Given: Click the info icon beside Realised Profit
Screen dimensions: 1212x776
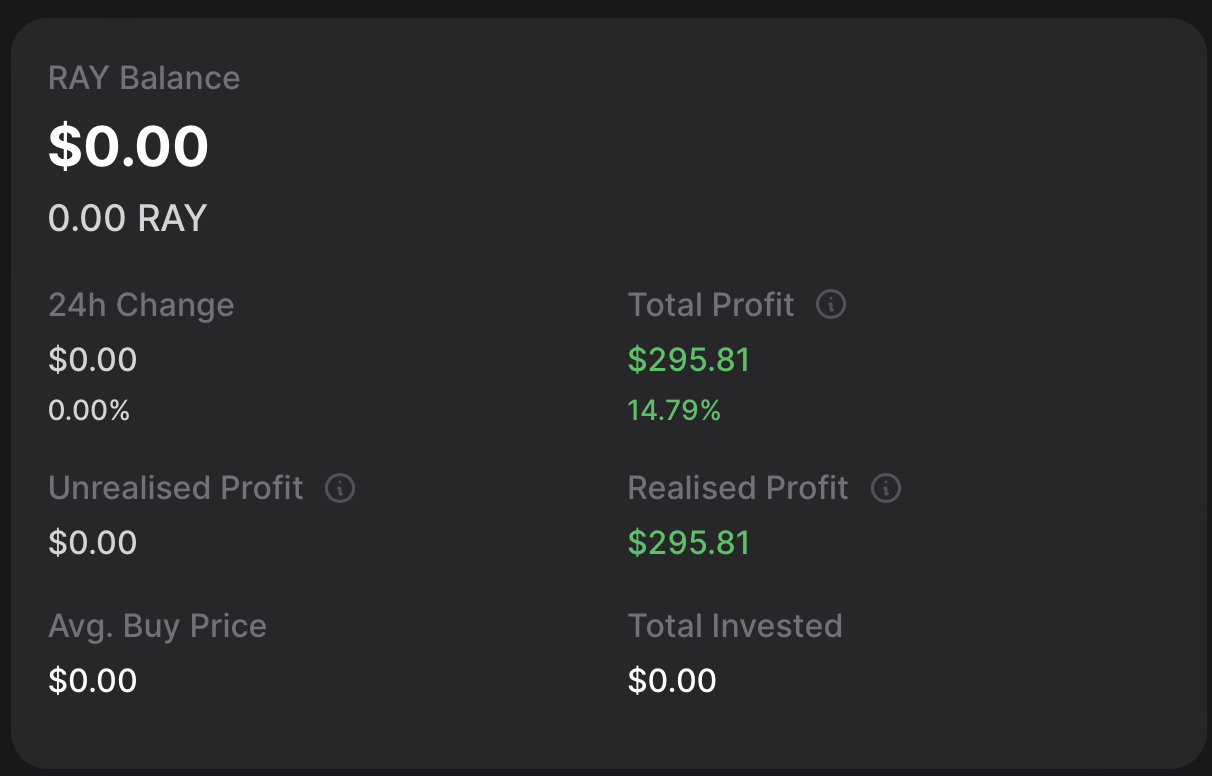Looking at the screenshot, I should [x=886, y=488].
